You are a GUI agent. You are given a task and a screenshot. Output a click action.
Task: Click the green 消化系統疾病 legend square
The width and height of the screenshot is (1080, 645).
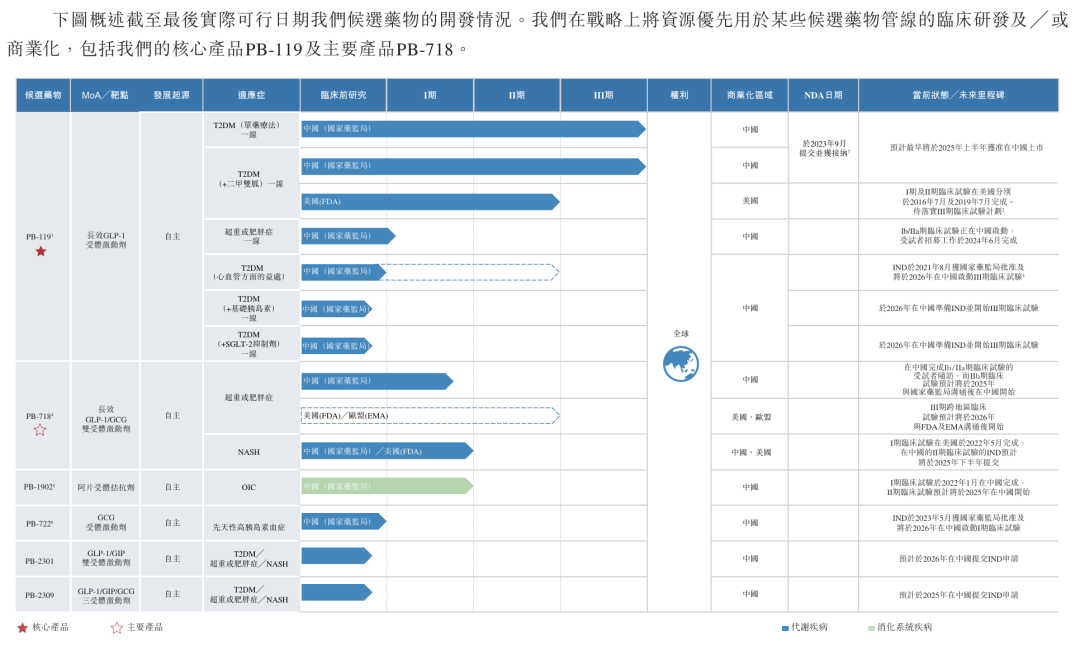(871, 628)
